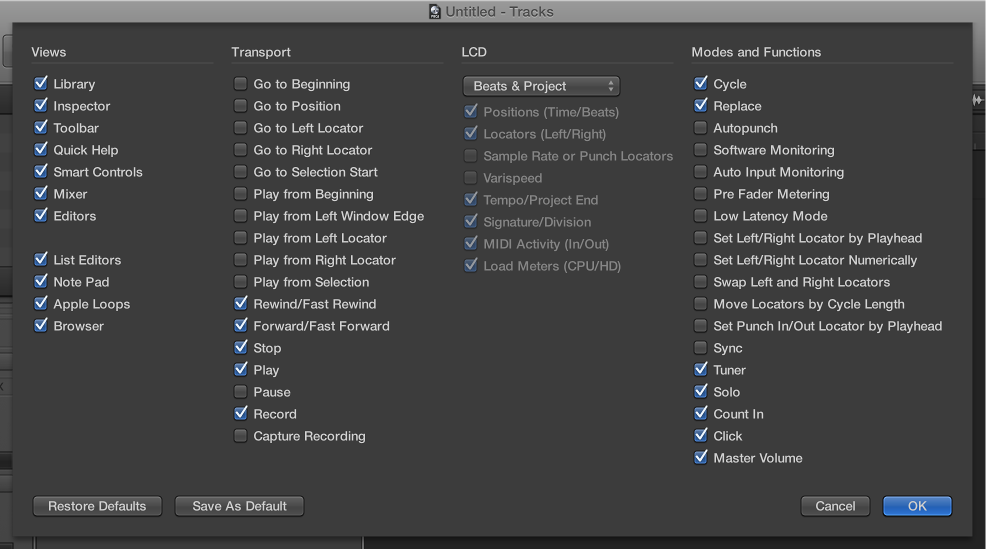Disable the Count In checkbox
986x550 pixels.
click(x=701, y=414)
